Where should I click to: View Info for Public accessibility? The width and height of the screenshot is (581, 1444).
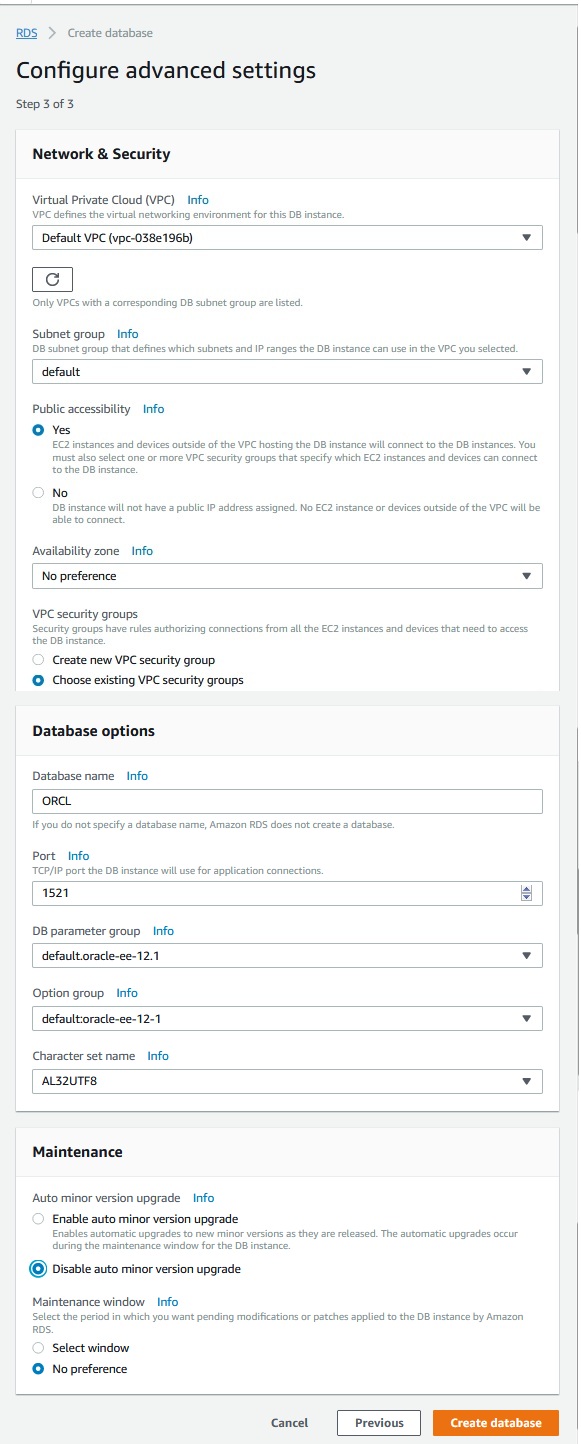[x=153, y=408]
